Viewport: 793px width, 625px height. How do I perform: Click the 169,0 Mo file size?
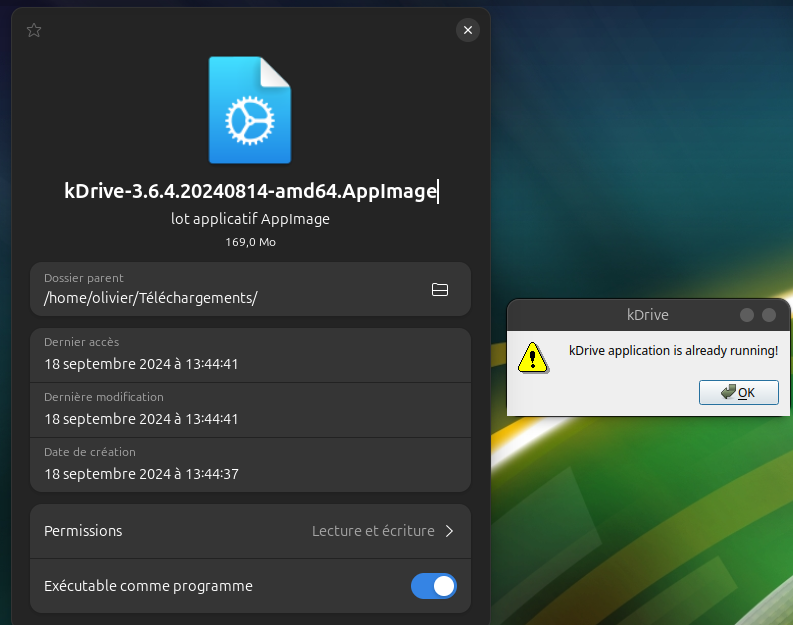[250, 242]
